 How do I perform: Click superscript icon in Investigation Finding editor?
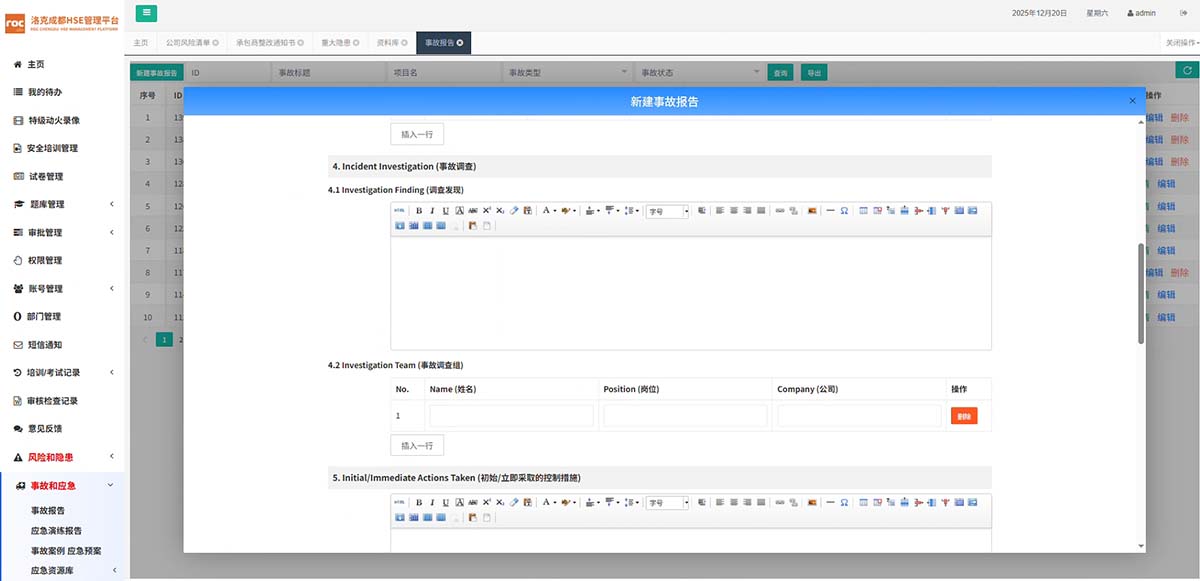(486, 211)
